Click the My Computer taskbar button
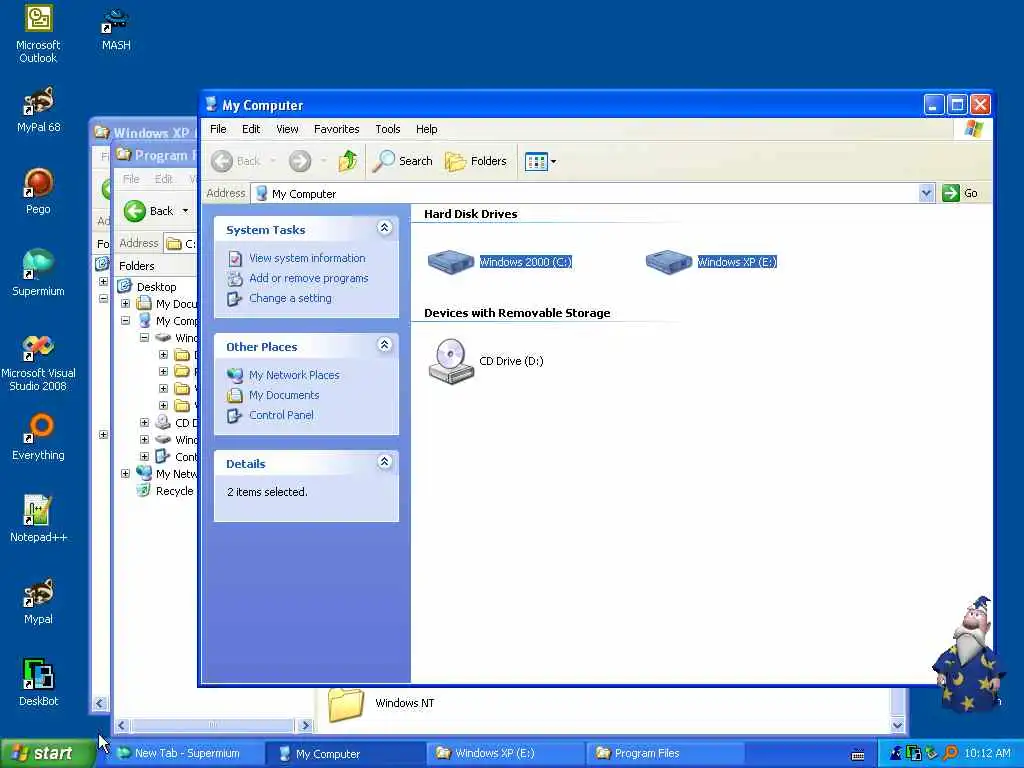This screenshot has width=1024, height=768. (x=345, y=754)
